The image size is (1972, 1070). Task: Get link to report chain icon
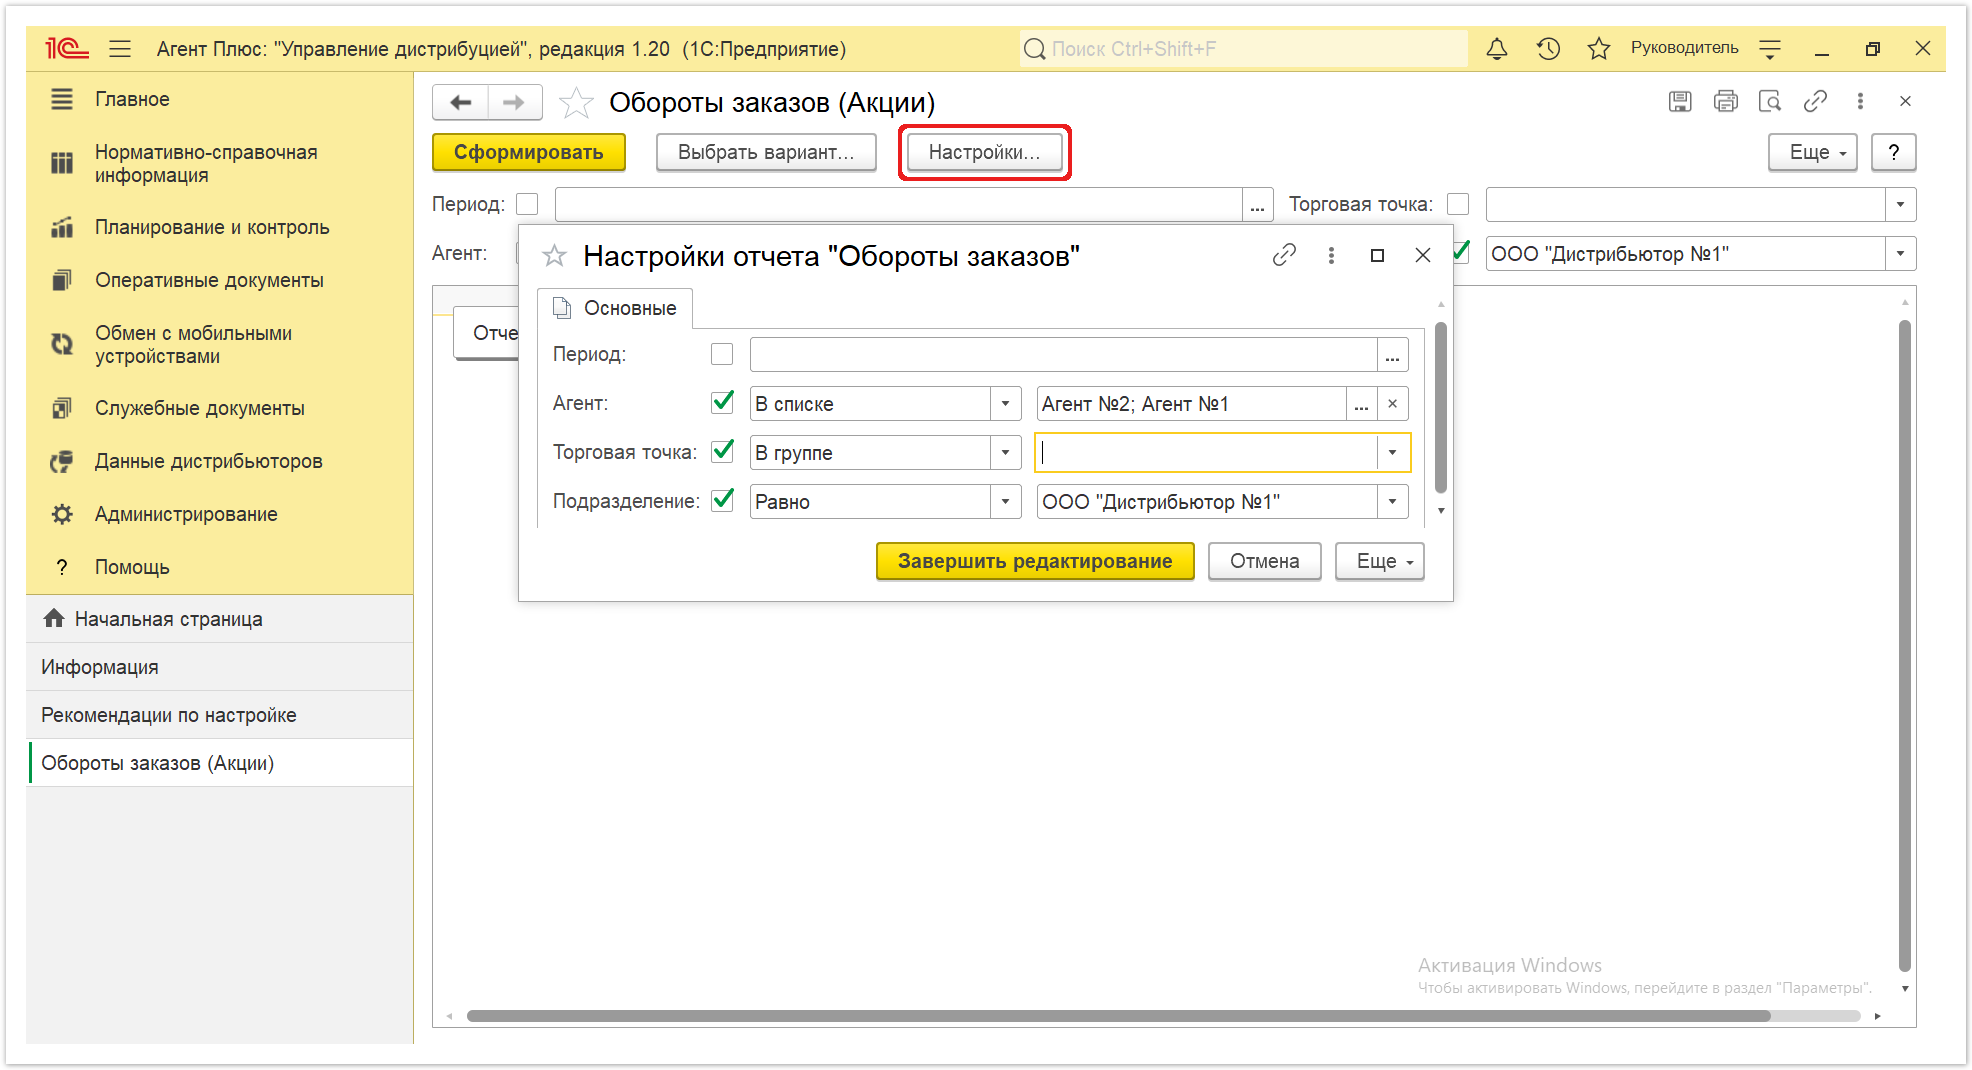tap(1815, 101)
